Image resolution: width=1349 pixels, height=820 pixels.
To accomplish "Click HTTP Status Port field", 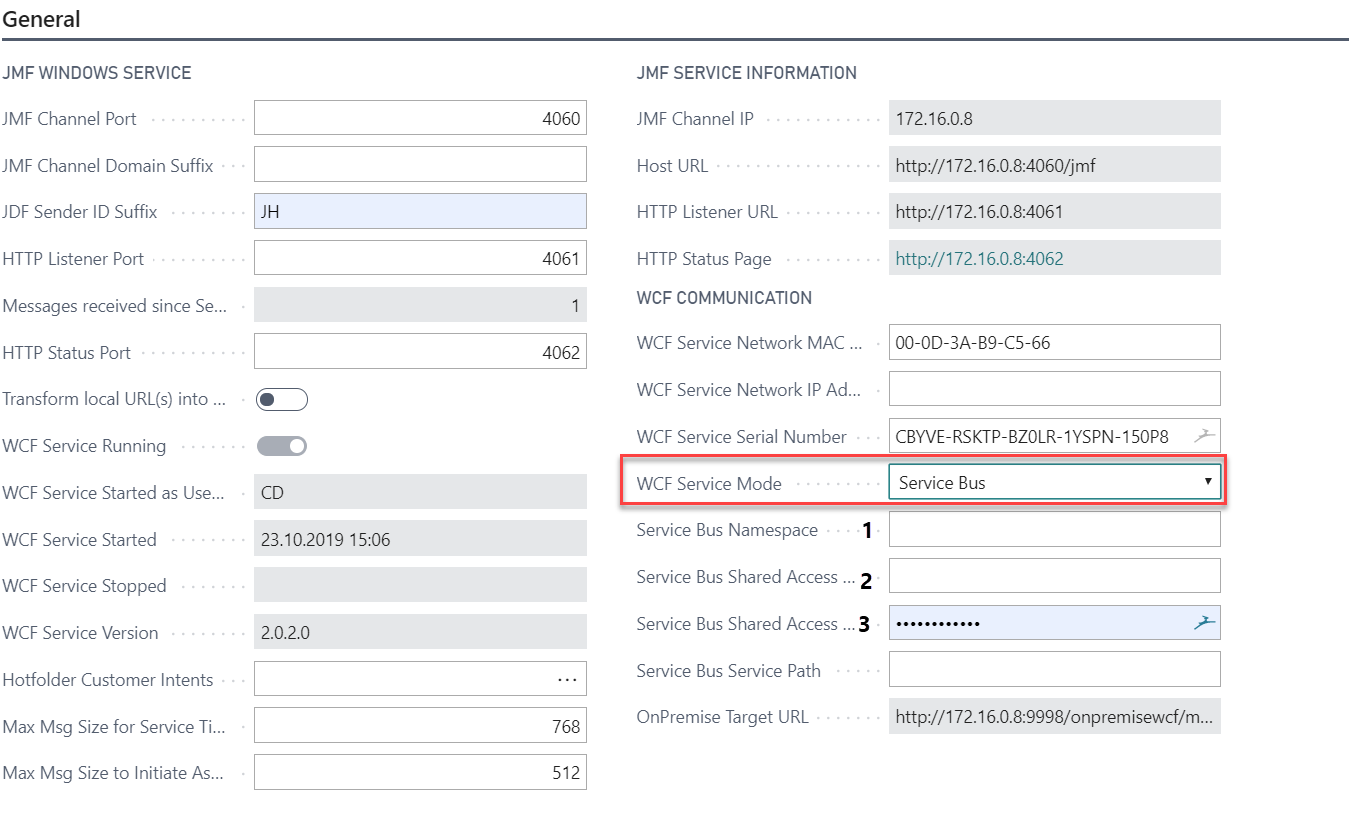I will 420,352.
